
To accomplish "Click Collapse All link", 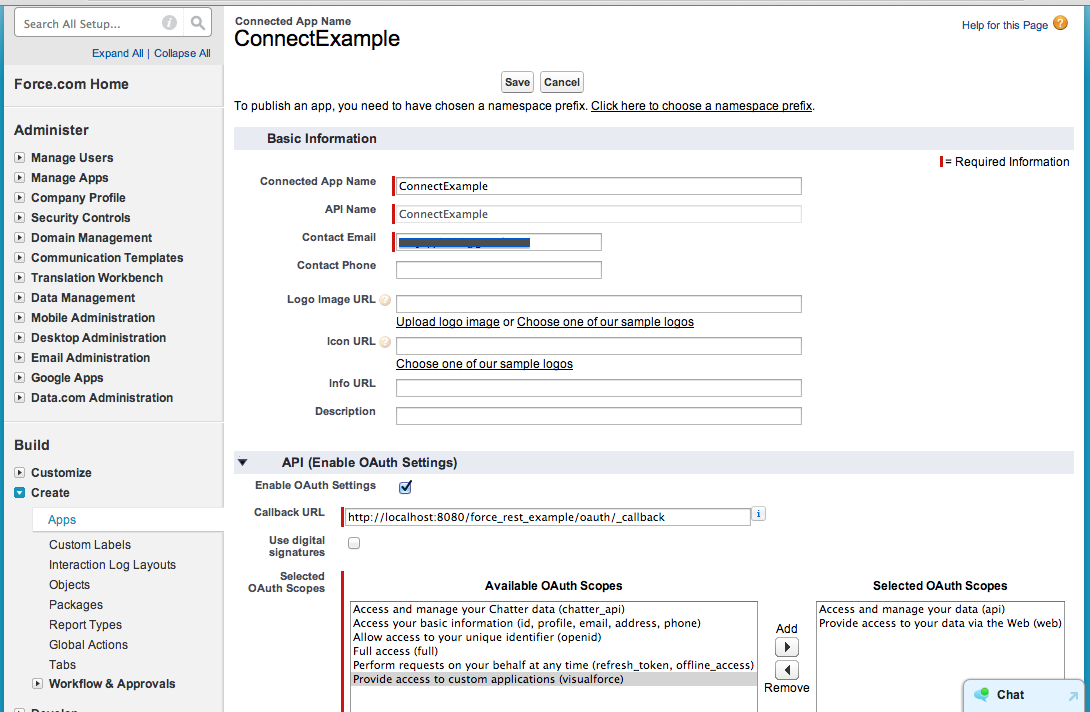I will [x=182, y=53].
